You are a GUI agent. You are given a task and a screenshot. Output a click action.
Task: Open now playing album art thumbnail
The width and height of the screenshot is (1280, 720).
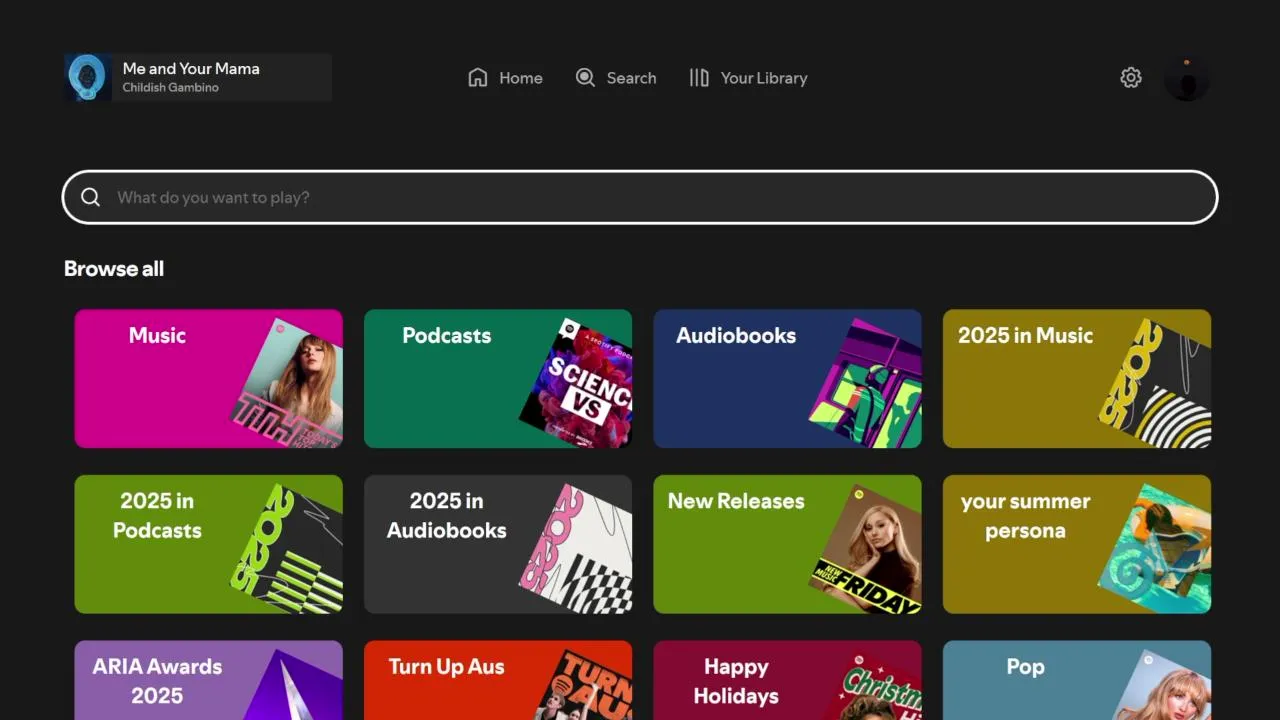88,78
